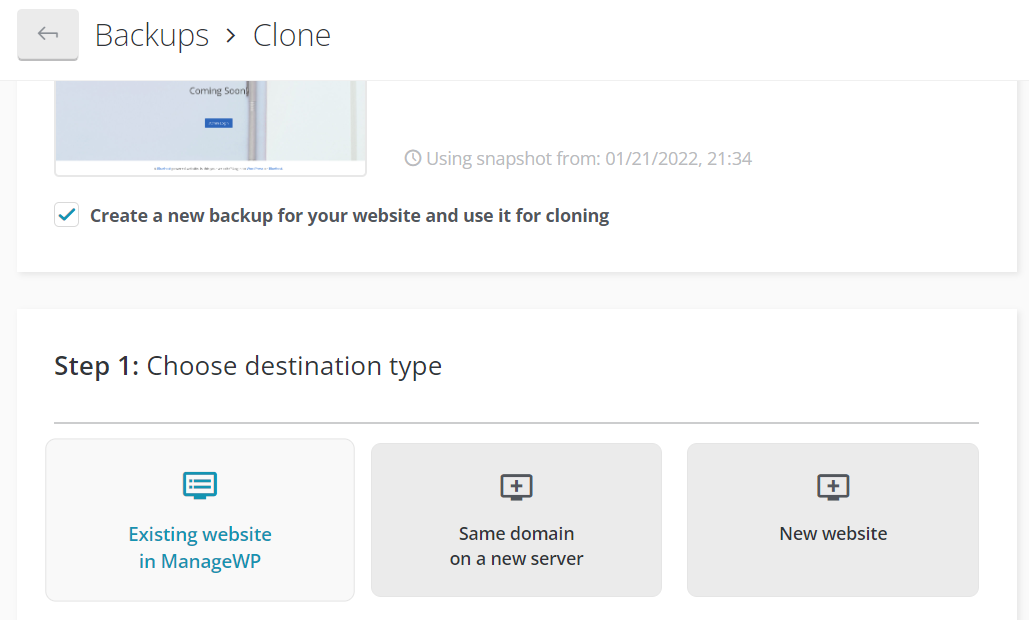The width and height of the screenshot is (1029, 620).
Task: Click the footer link text in the preview
Action: pyautogui.click(x=218, y=168)
